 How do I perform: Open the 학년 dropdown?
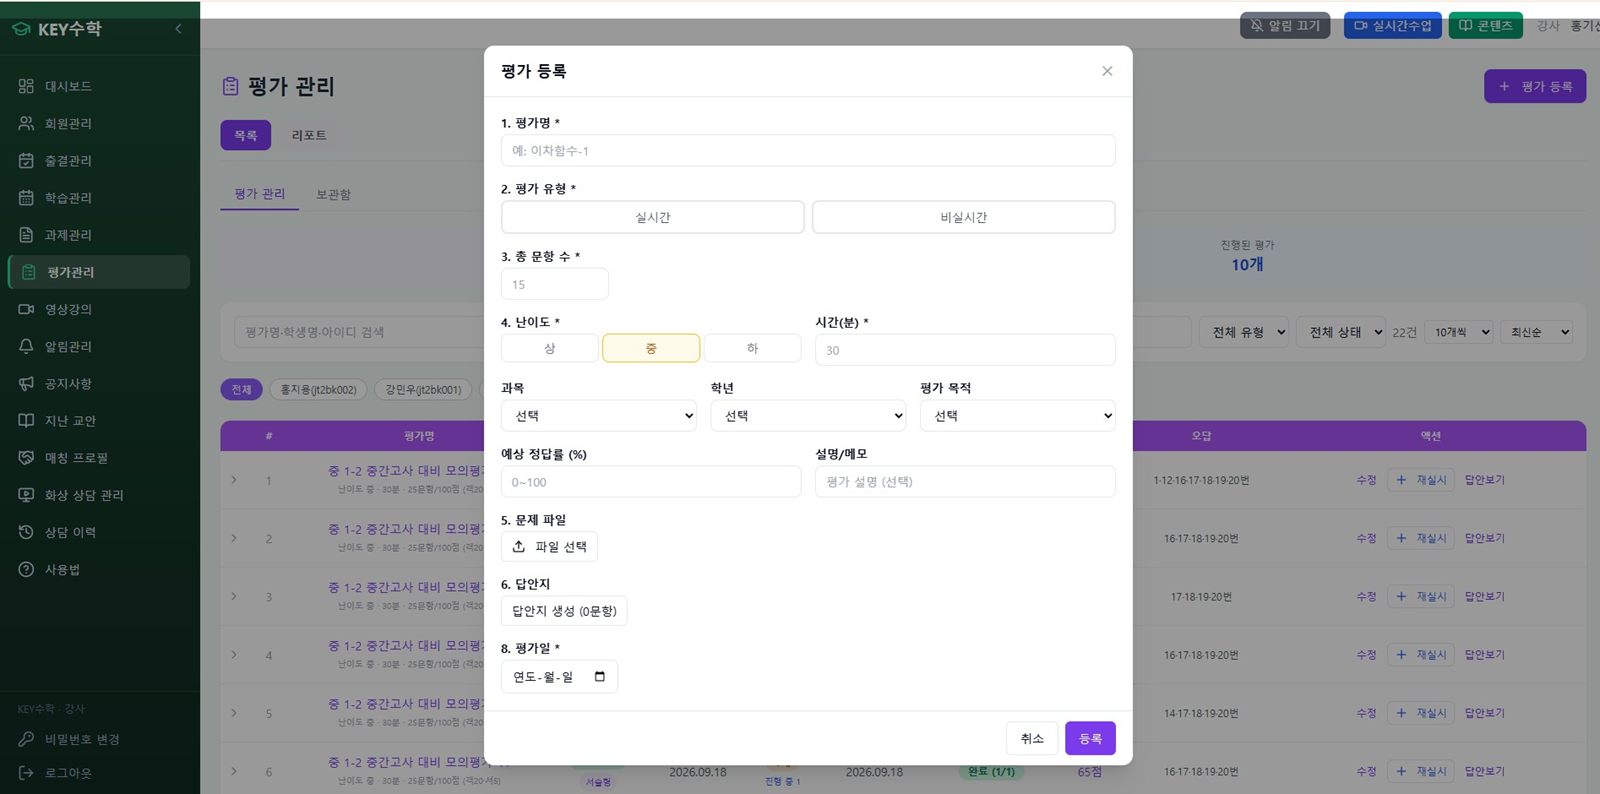809,416
